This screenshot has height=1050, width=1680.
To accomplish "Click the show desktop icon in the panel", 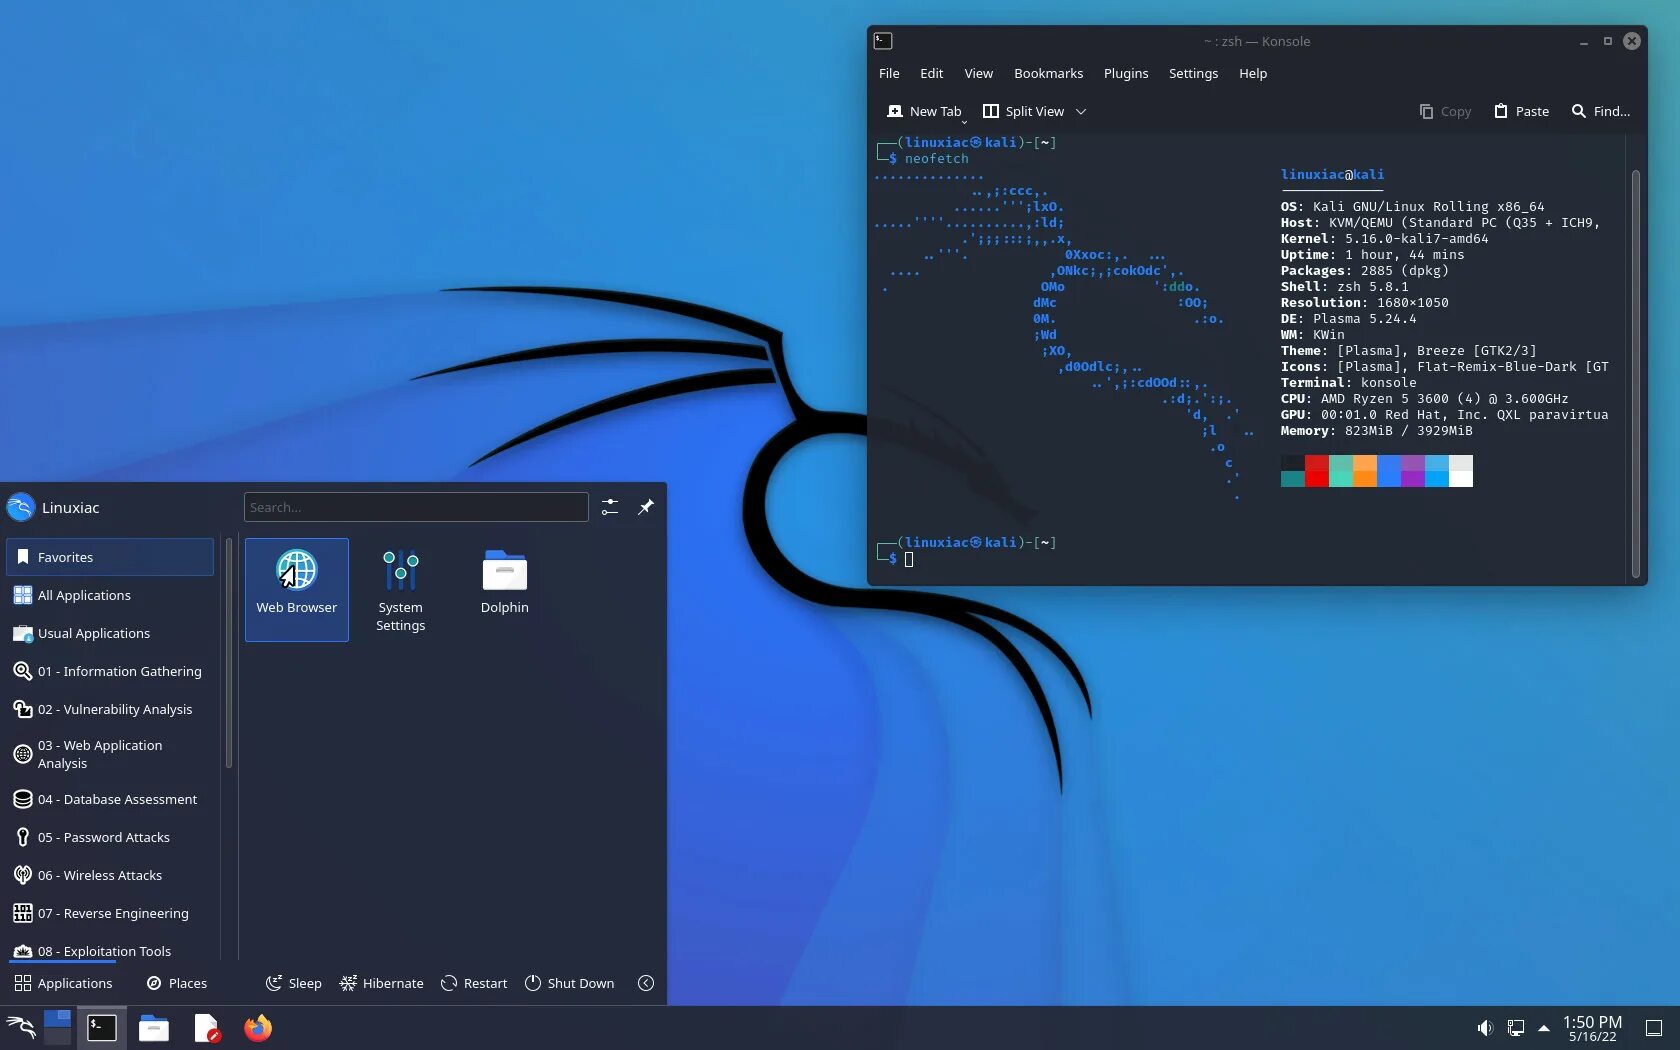I will [1654, 1028].
